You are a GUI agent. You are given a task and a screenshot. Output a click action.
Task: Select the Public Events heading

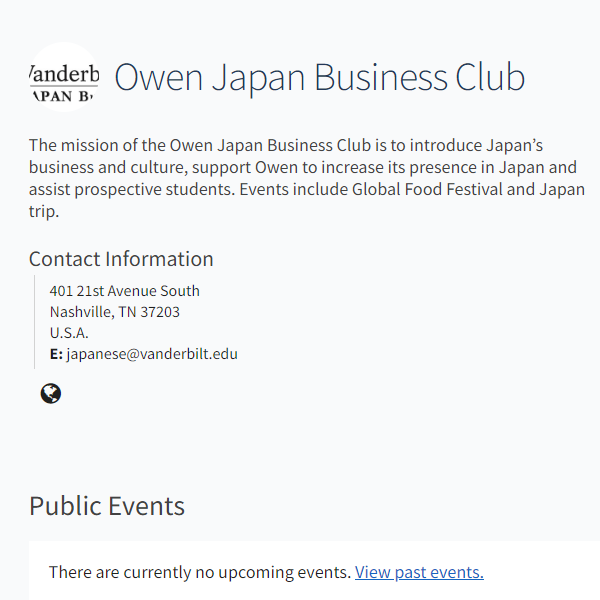tap(107, 506)
